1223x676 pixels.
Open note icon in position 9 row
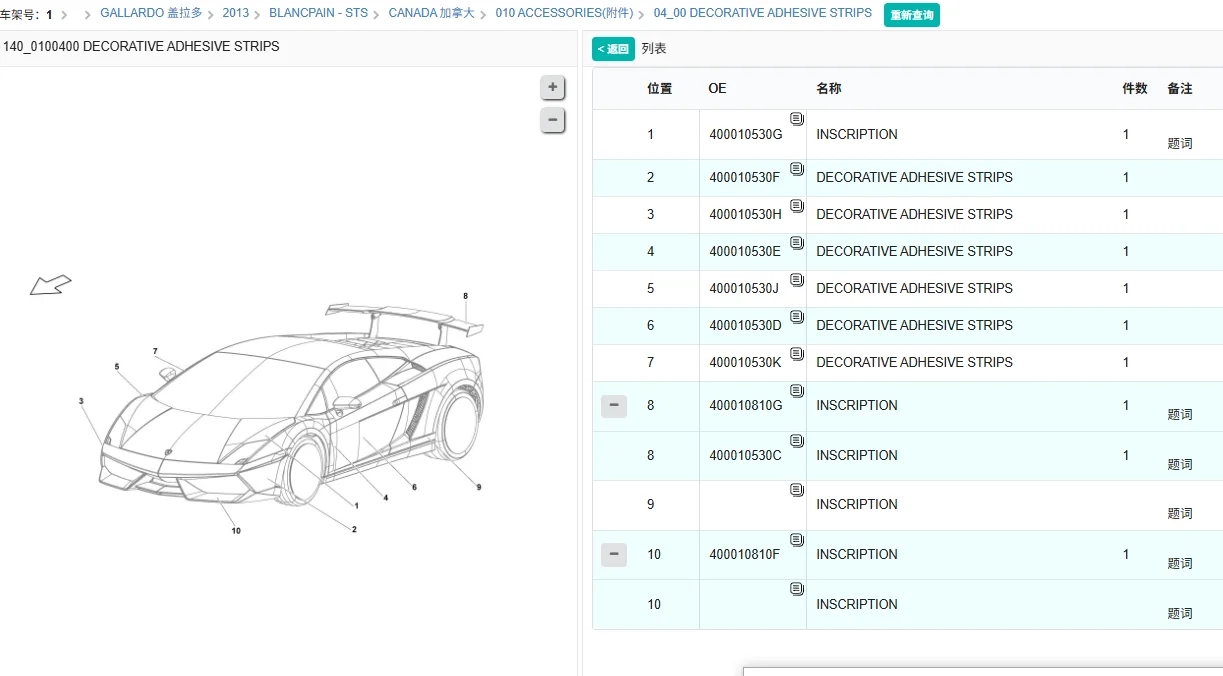(x=797, y=490)
